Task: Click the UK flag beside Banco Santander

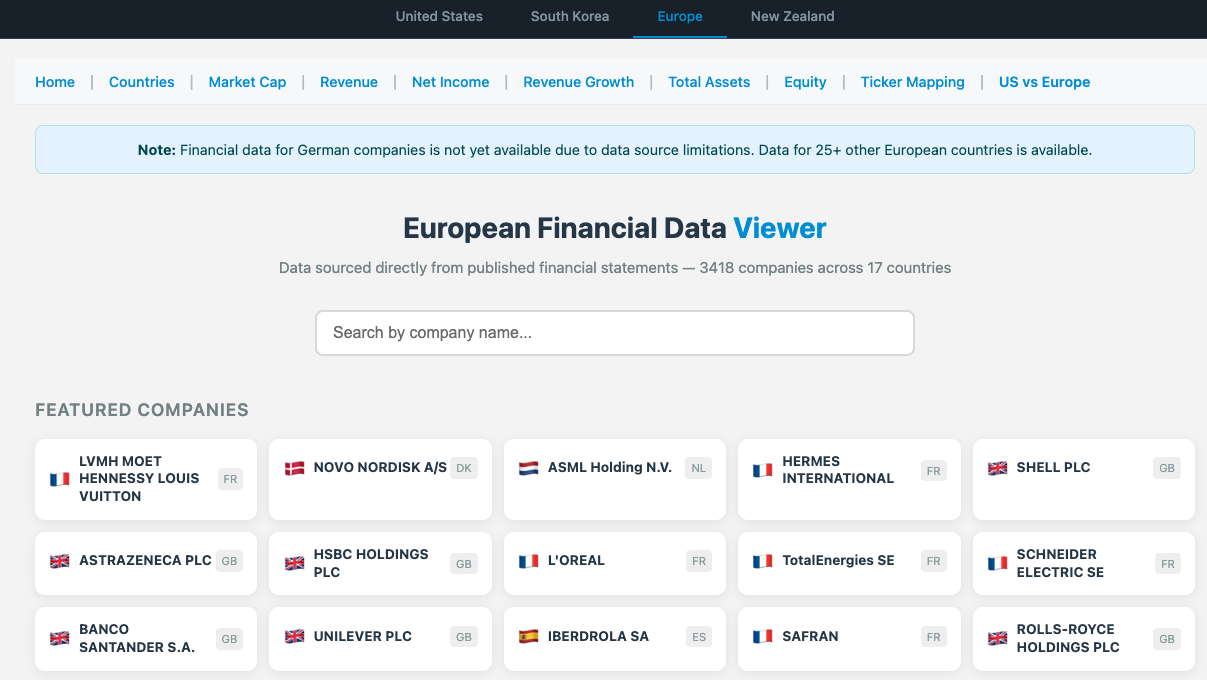Action: 60,638
